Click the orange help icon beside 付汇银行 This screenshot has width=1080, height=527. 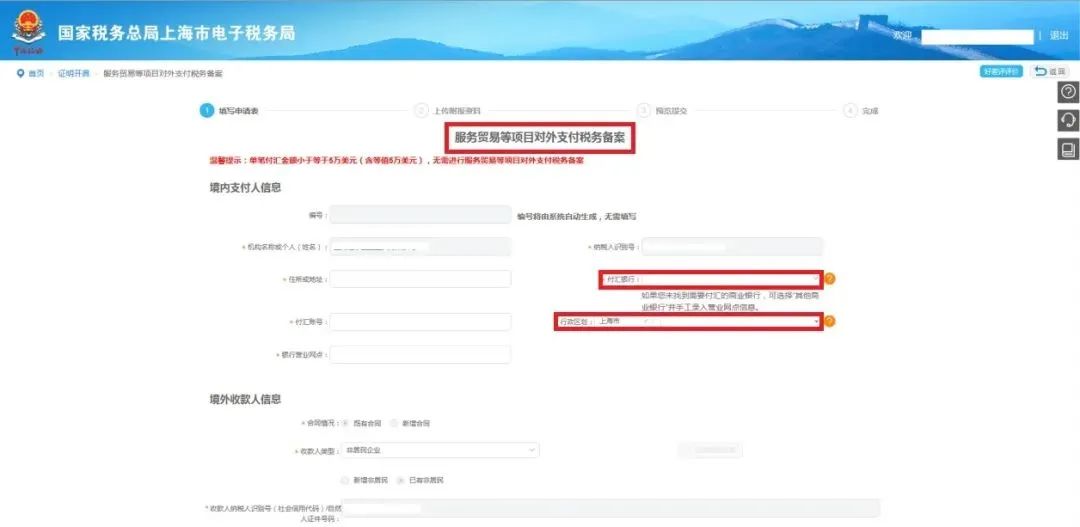(830, 279)
